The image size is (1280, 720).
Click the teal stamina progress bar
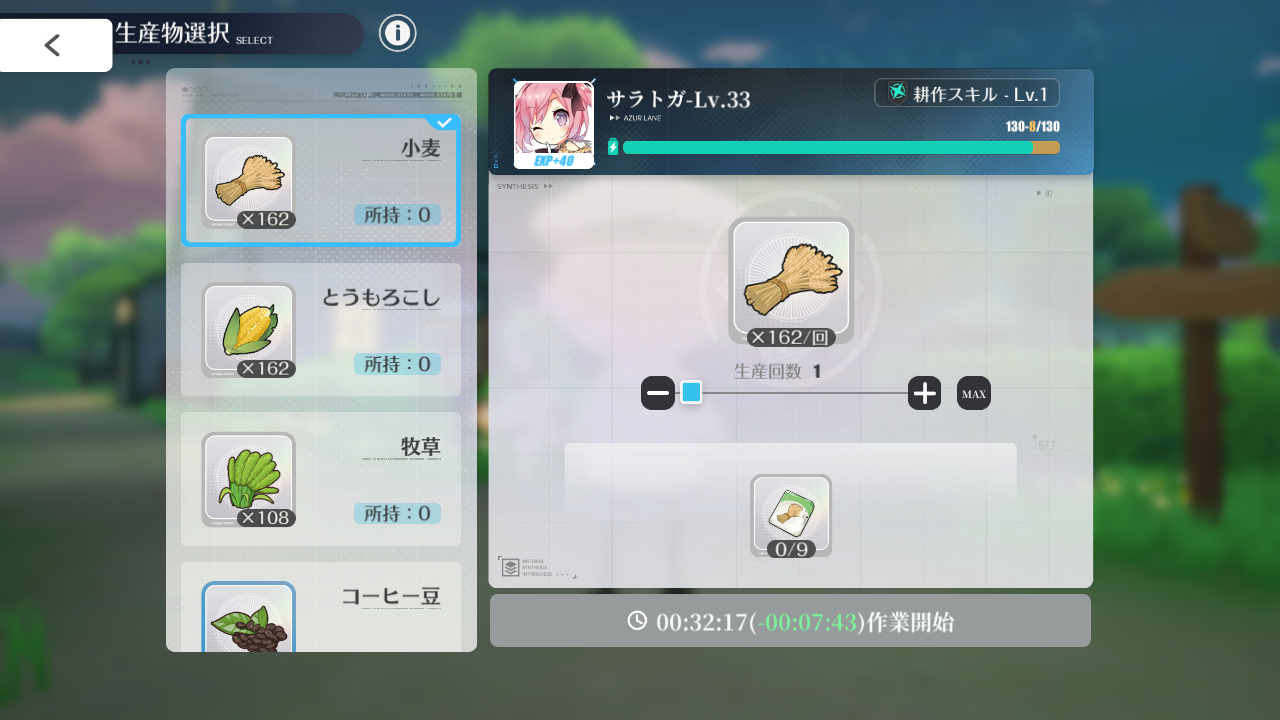pos(841,147)
